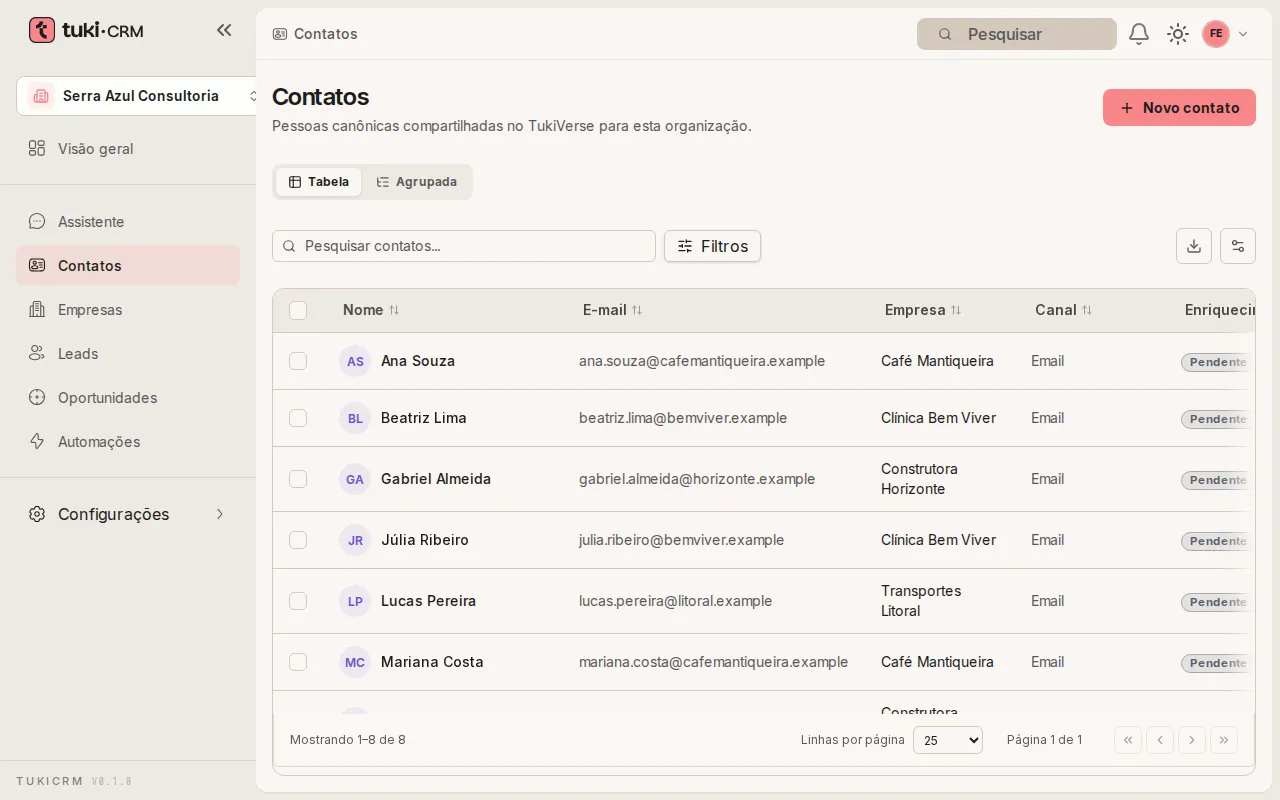Click the JR avatar for Júlia Ribeiro

[355, 540]
